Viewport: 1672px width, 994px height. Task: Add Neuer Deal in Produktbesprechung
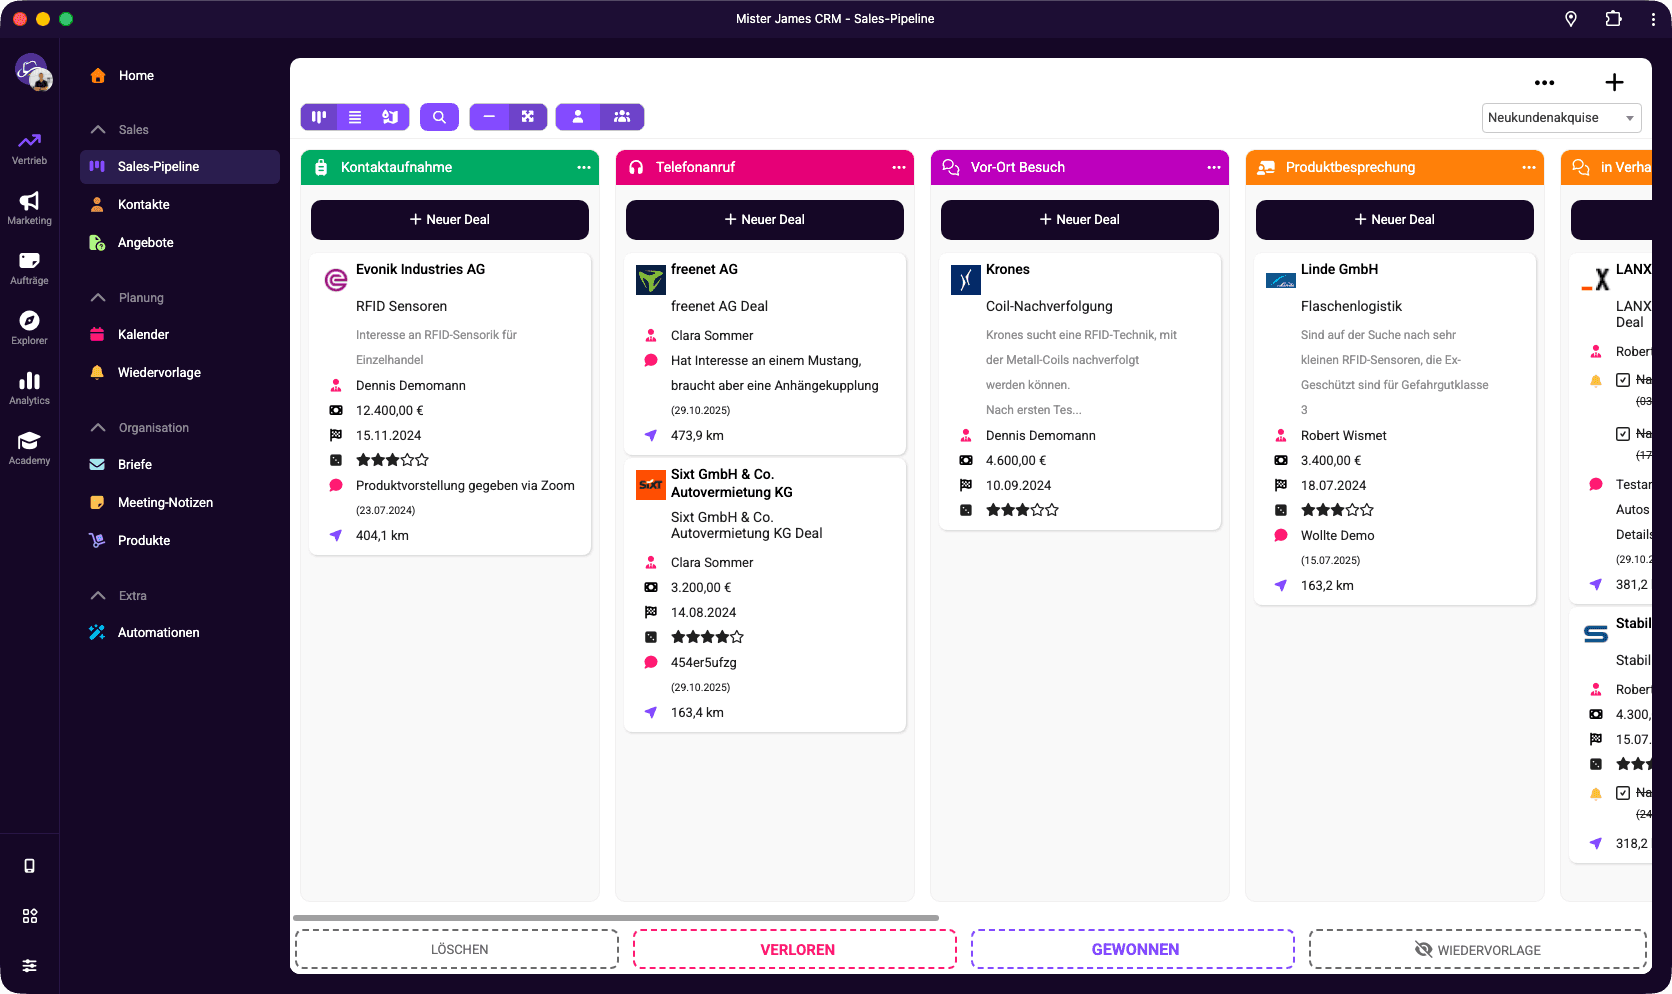click(1395, 220)
